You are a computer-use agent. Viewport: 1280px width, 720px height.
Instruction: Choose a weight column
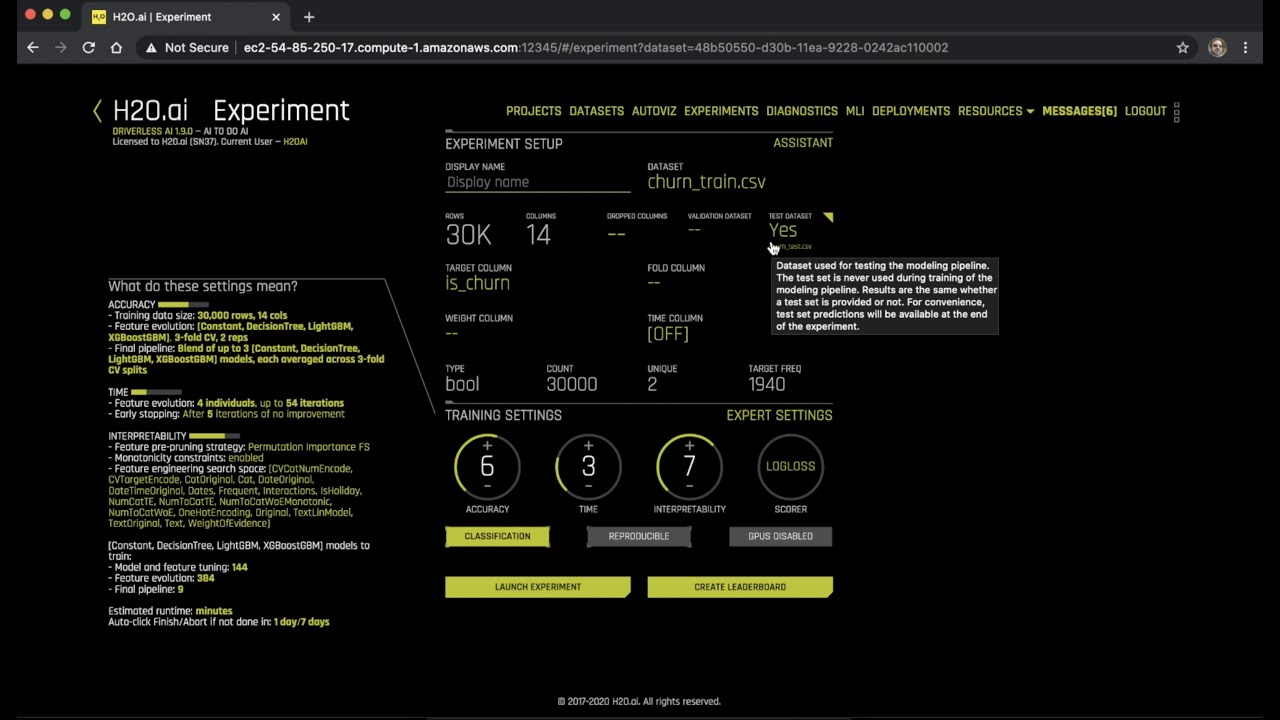coord(452,333)
